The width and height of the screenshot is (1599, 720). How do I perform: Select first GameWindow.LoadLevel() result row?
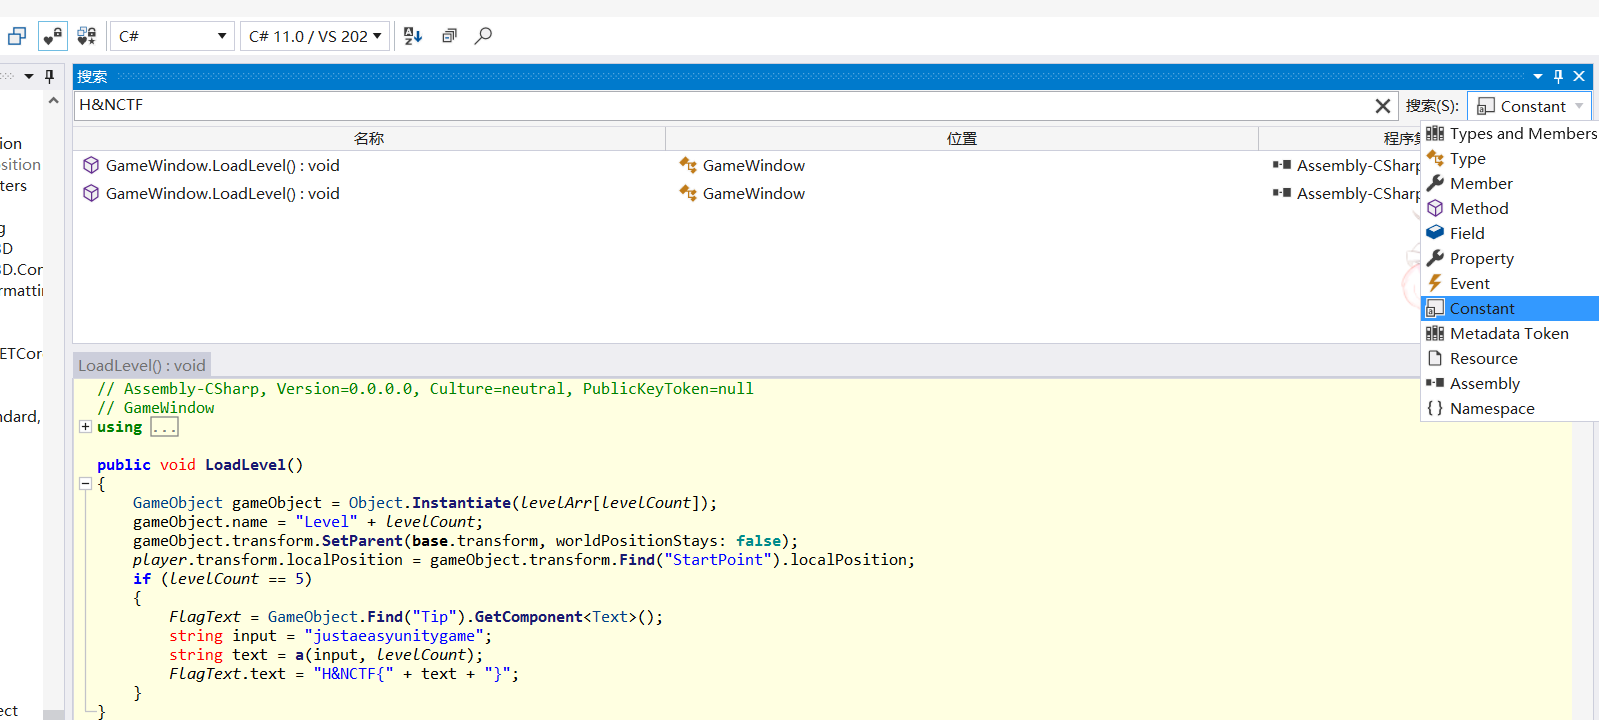tap(746, 165)
